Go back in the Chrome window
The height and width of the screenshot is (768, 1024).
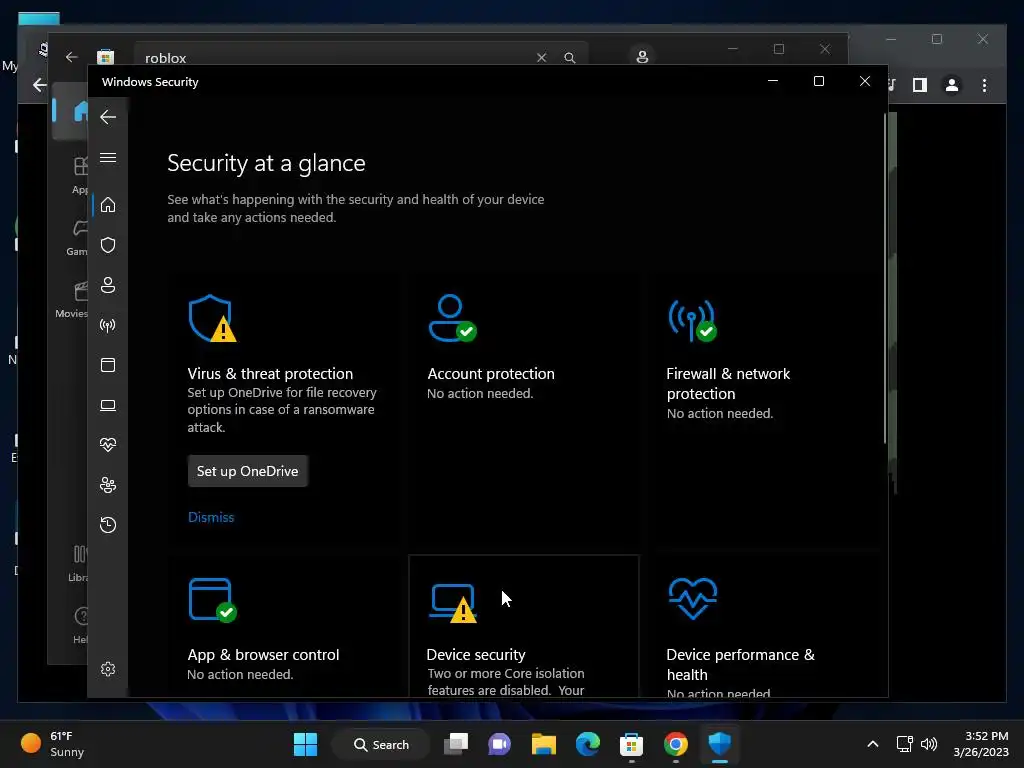point(39,85)
